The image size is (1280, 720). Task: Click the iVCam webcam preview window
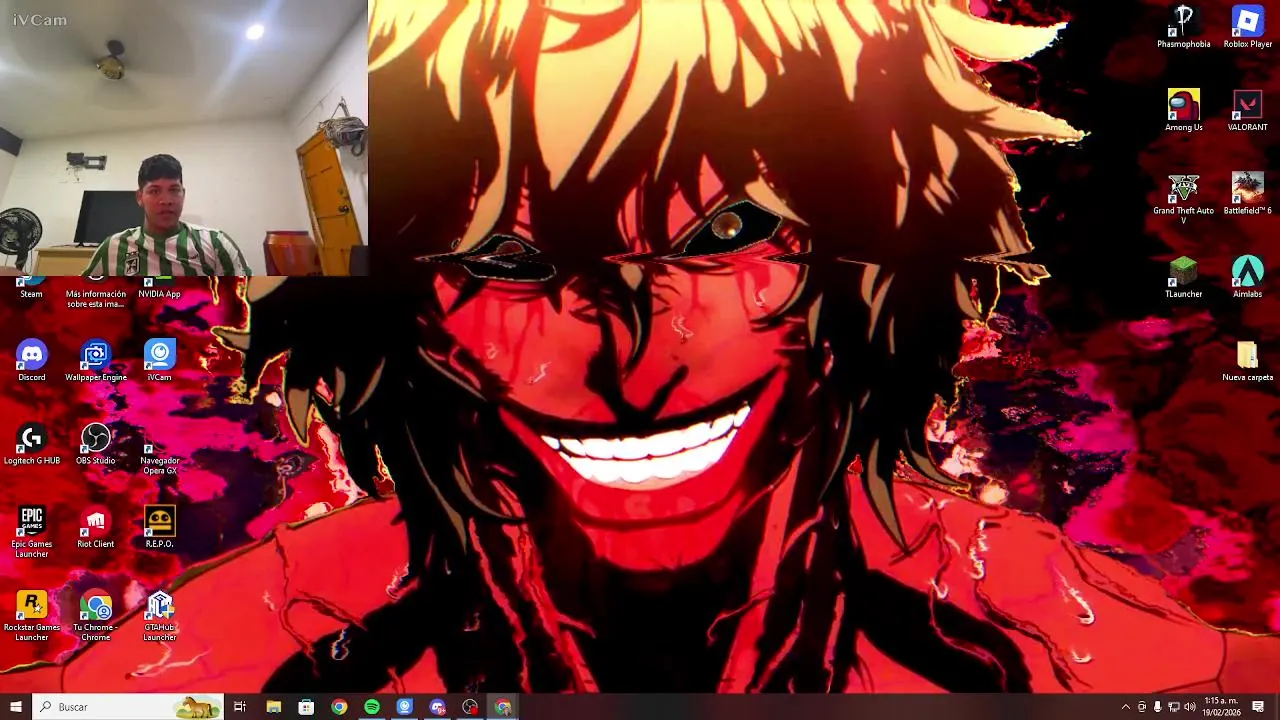point(184,138)
